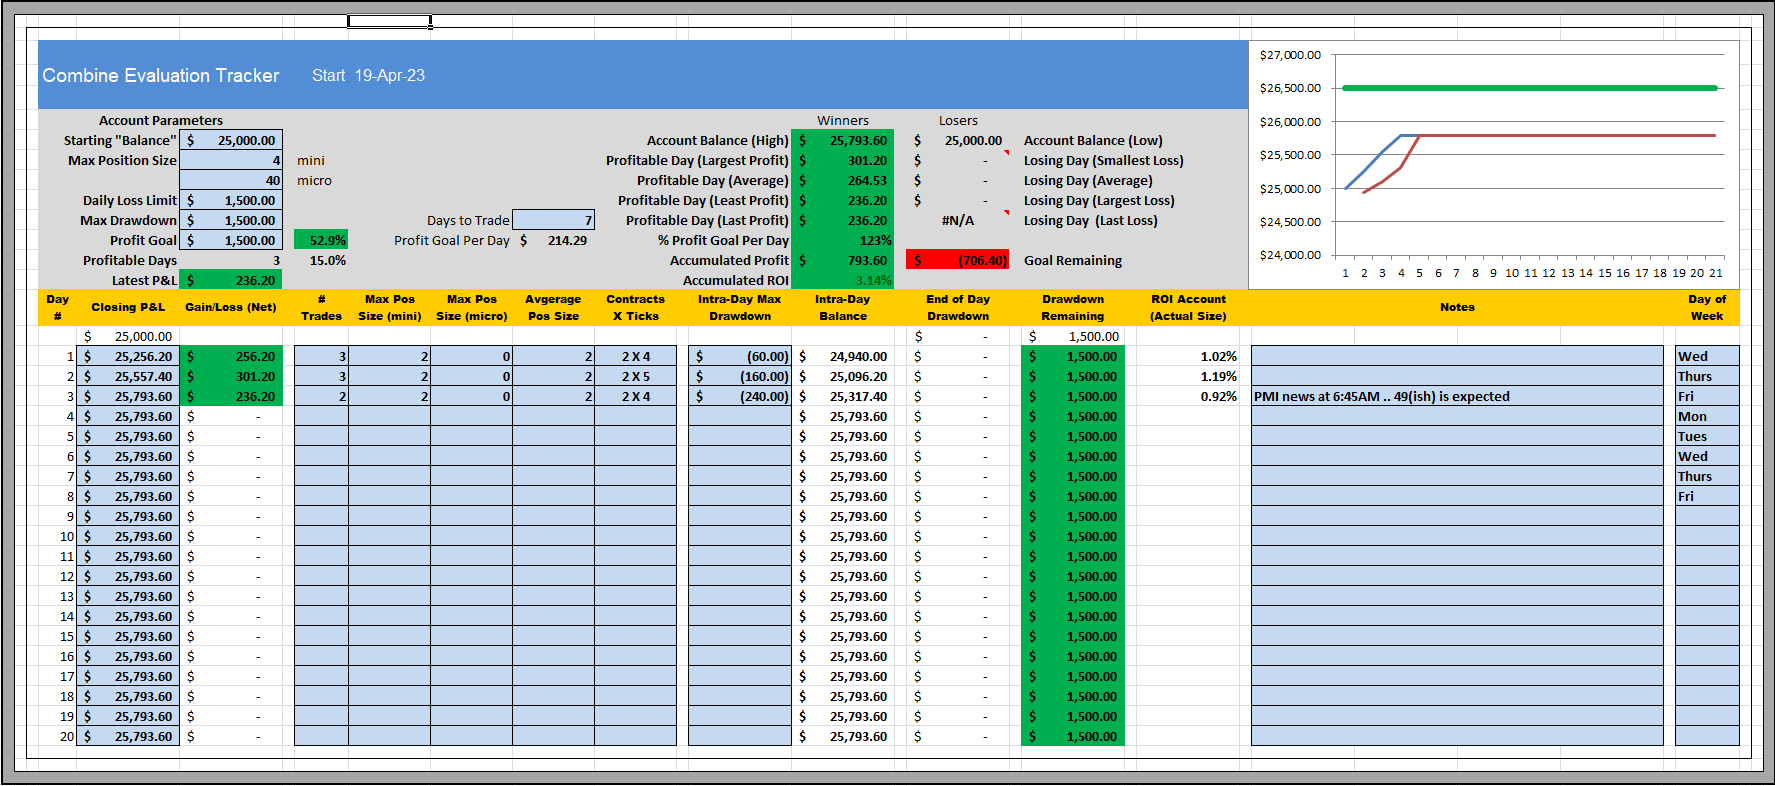The width and height of the screenshot is (1775, 786).
Task: Click Profitable Day (Average) 264.53 value
Action: [x=842, y=180]
